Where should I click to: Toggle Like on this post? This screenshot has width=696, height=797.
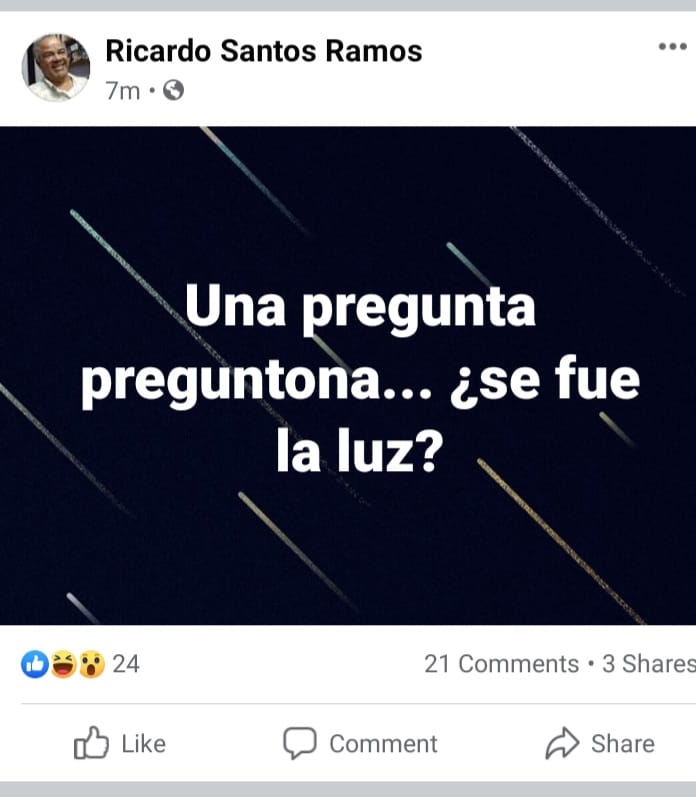(120, 744)
